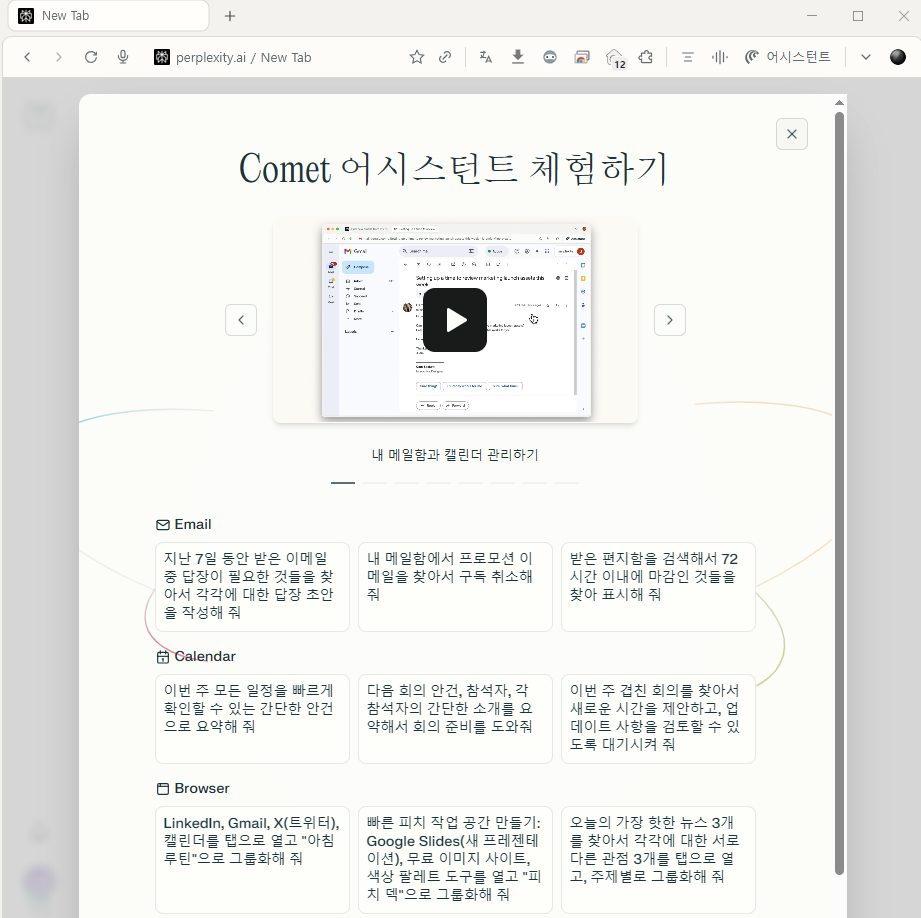Open the extensions puzzle piece icon
The width and height of the screenshot is (921, 918).
[646, 57]
